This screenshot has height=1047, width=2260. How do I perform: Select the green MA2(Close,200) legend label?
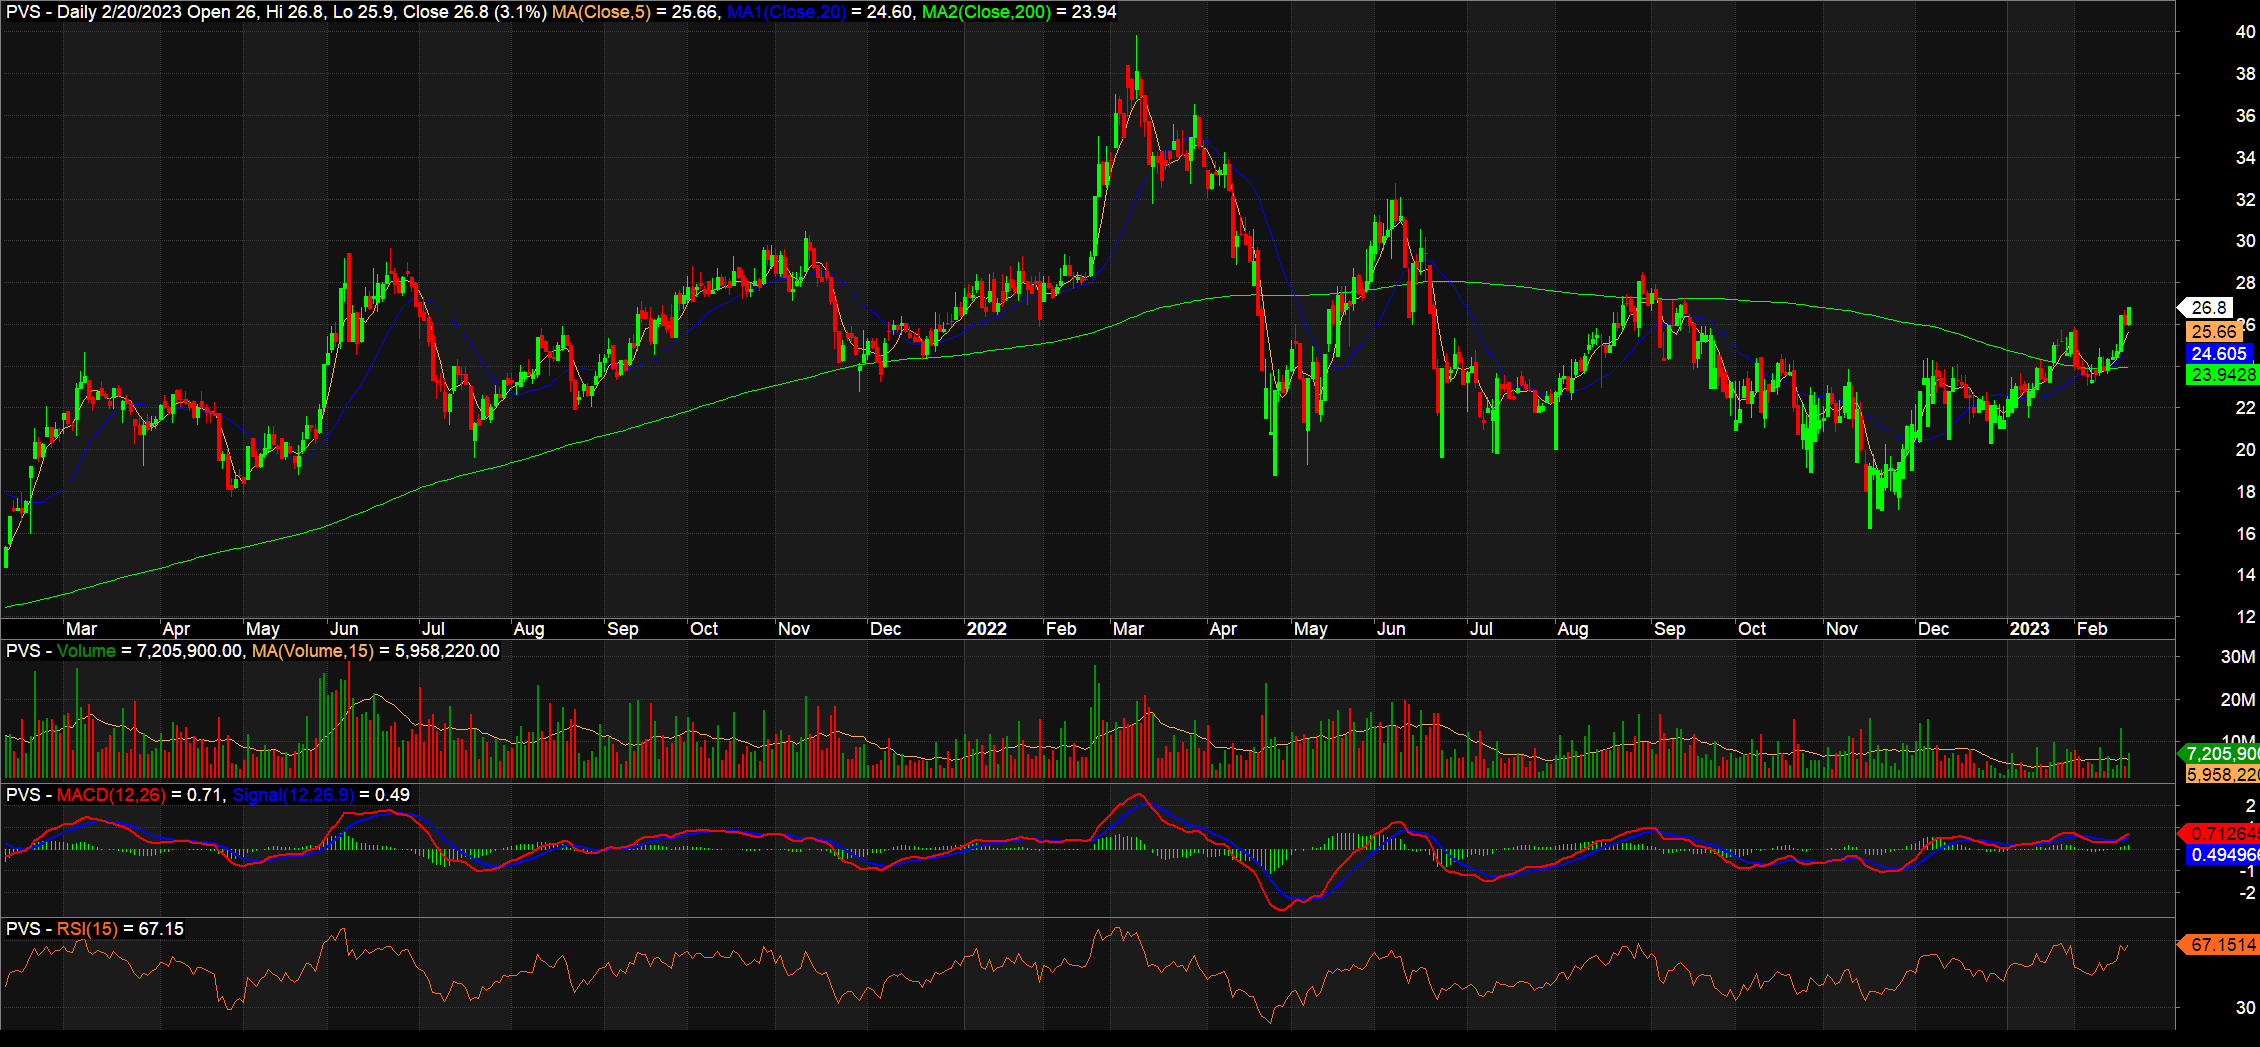tap(986, 12)
